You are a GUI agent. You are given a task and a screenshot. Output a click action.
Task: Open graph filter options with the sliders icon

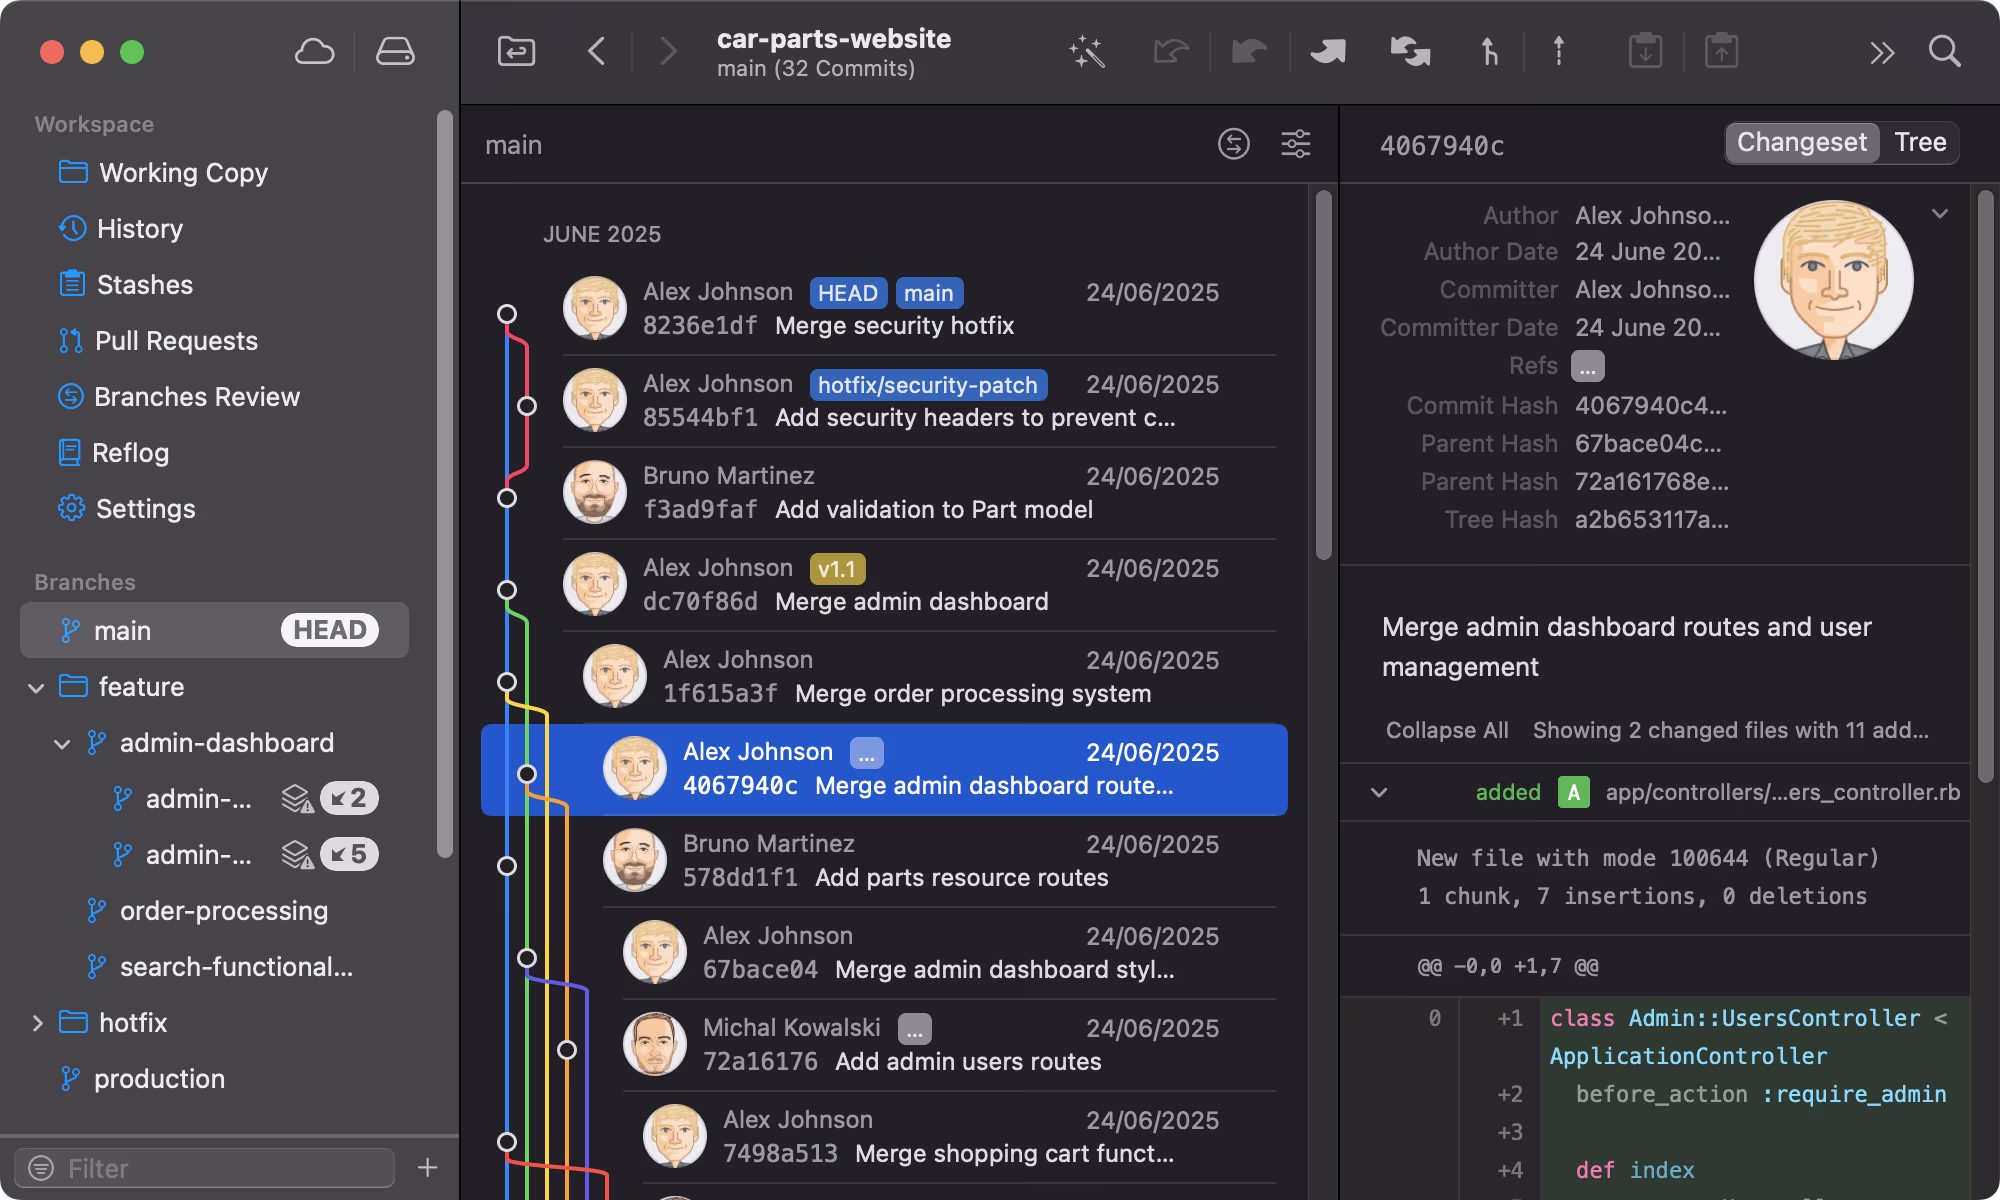pos(1296,144)
